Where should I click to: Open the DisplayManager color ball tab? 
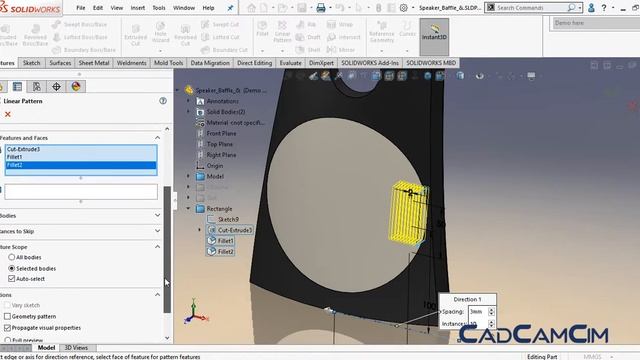point(76,86)
